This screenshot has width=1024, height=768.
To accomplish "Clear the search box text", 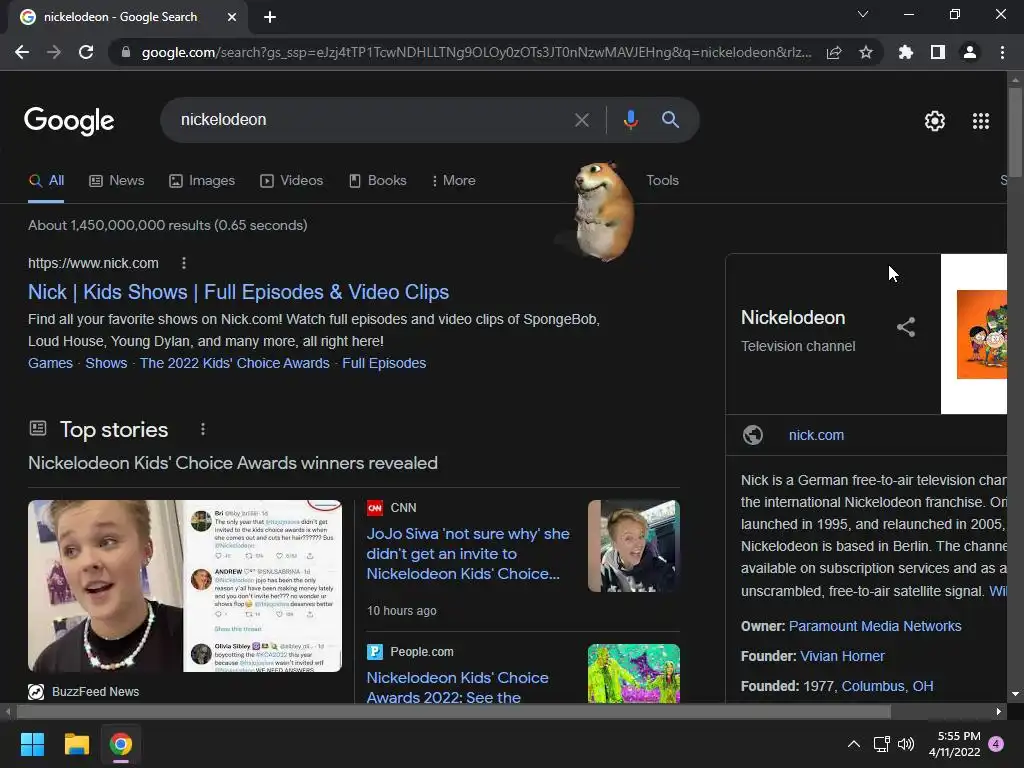I will coord(581,120).
